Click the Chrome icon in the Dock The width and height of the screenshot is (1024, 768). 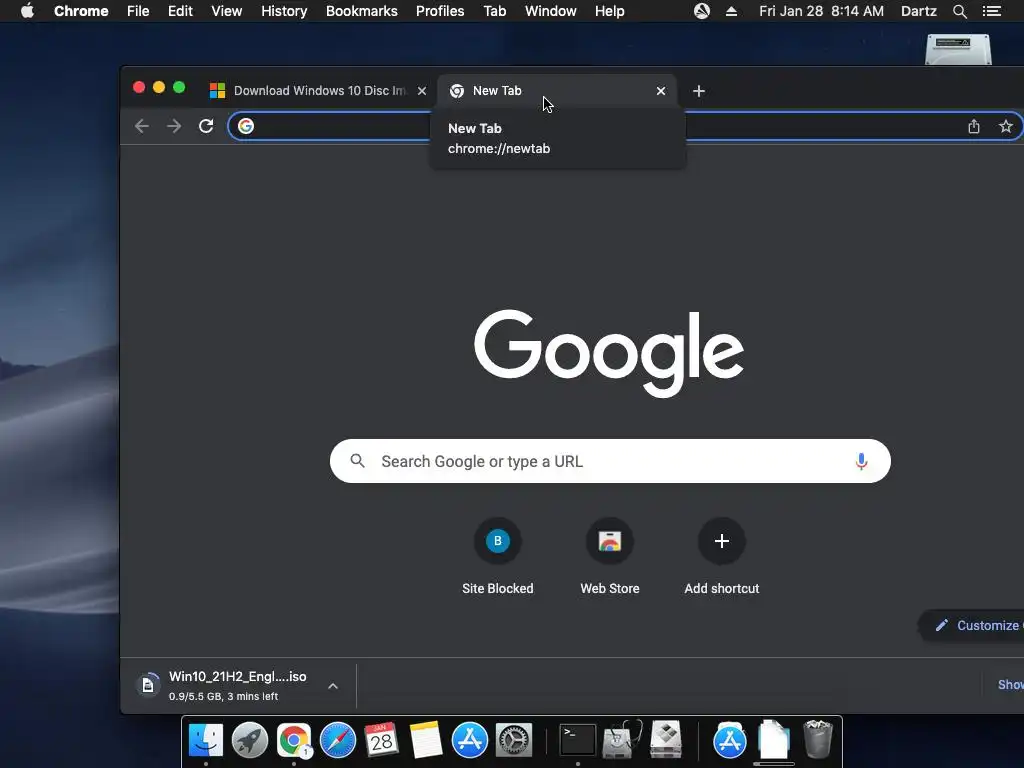pos(294,740)
